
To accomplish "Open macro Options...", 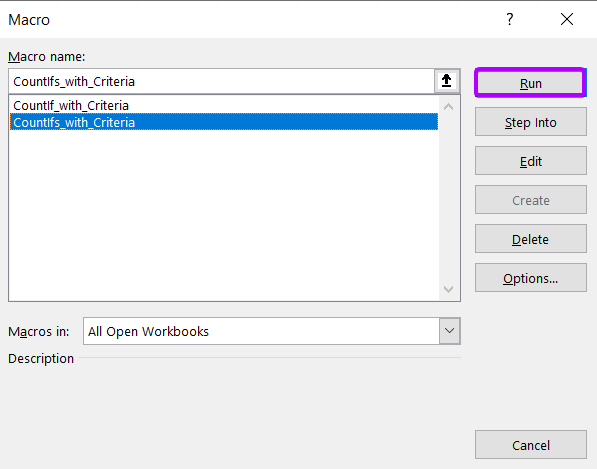I will pos(530,278).
